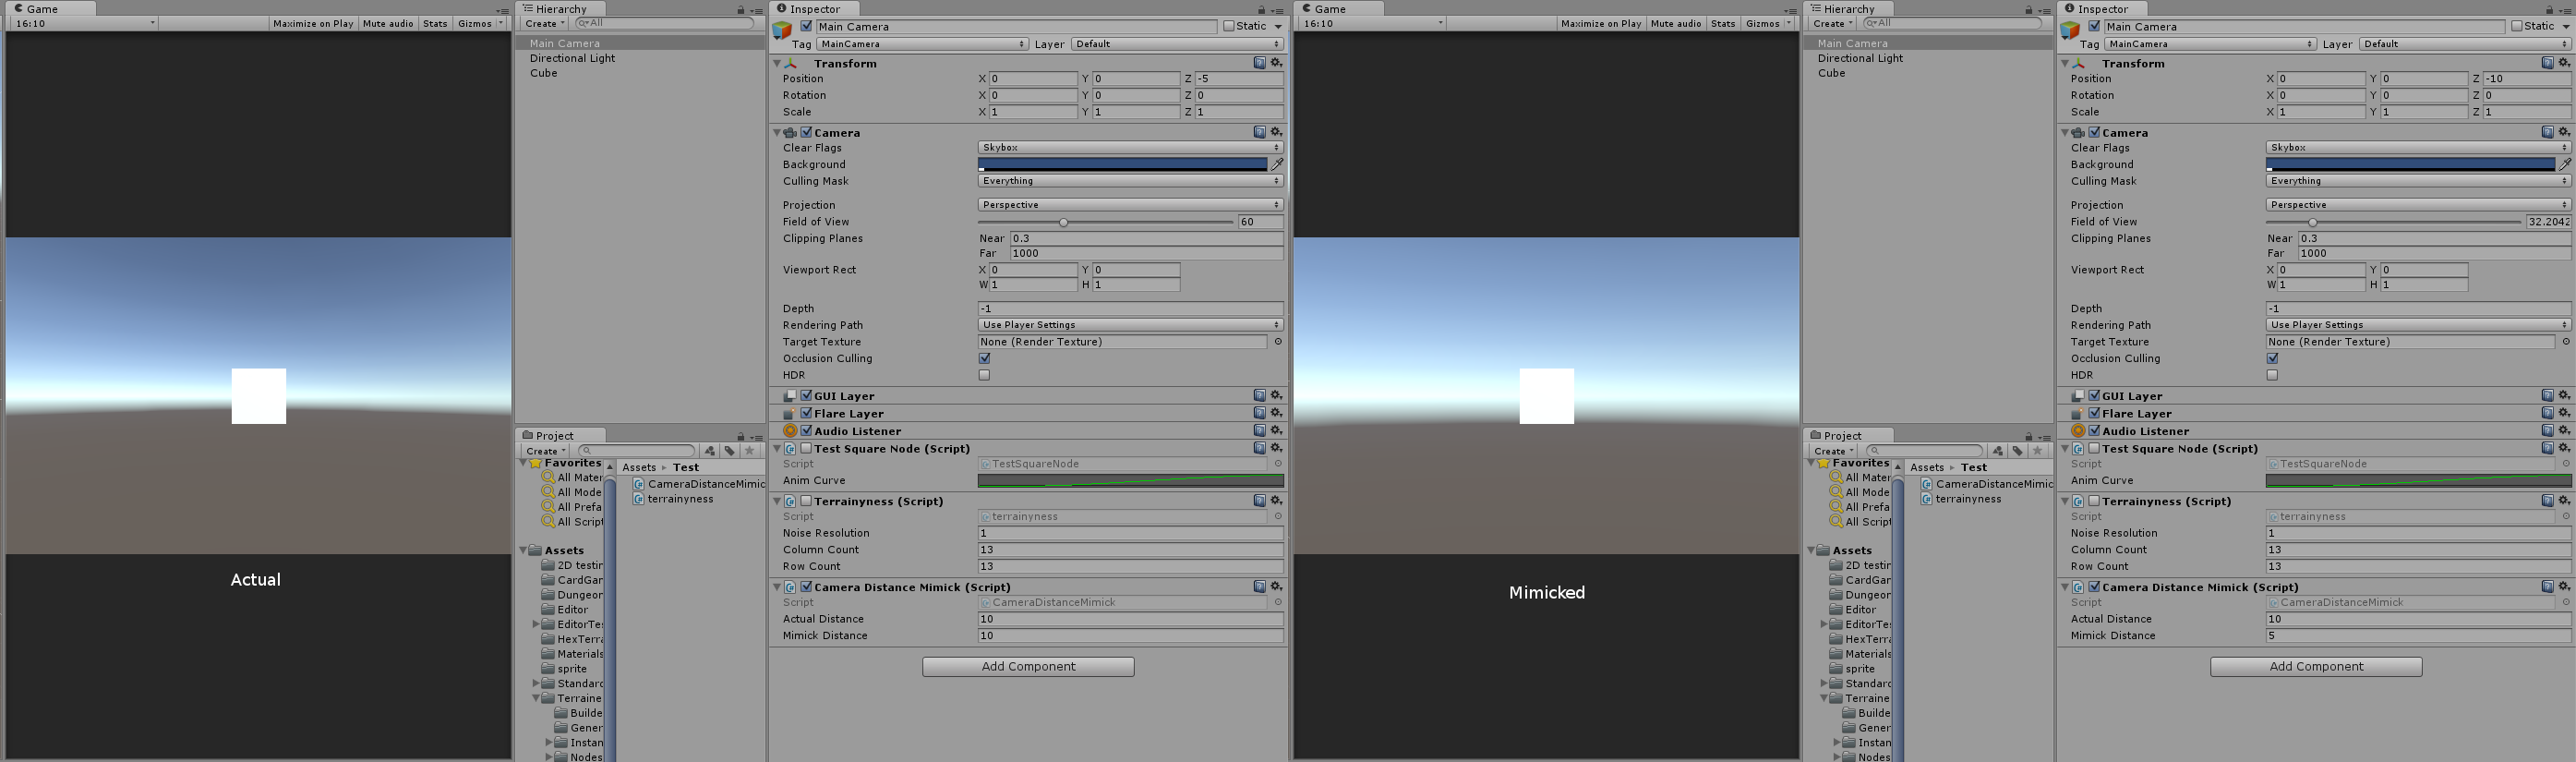Toggle Mute audio in Mimicked Game view
The width and height of the screenshot is (2576, 762).
tap(1676, 23)
